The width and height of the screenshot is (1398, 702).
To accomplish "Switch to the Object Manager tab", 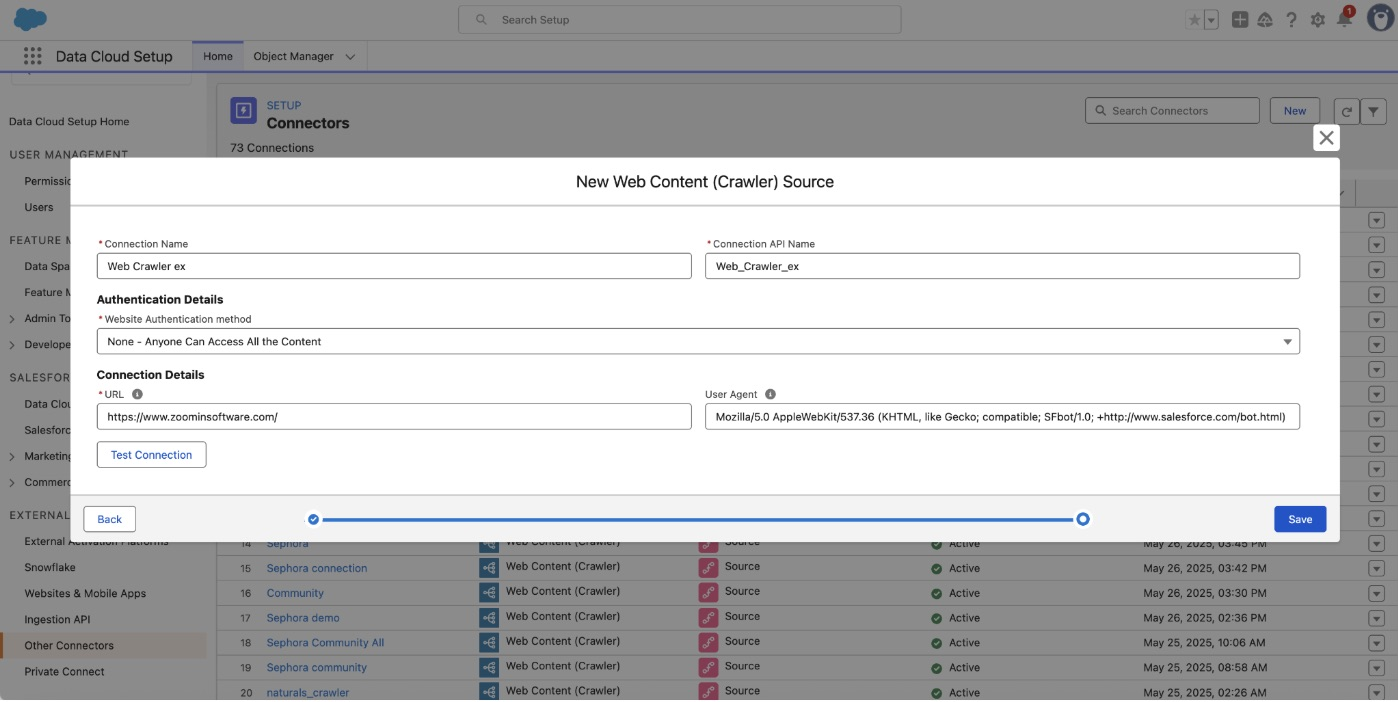I will (293, 57).
